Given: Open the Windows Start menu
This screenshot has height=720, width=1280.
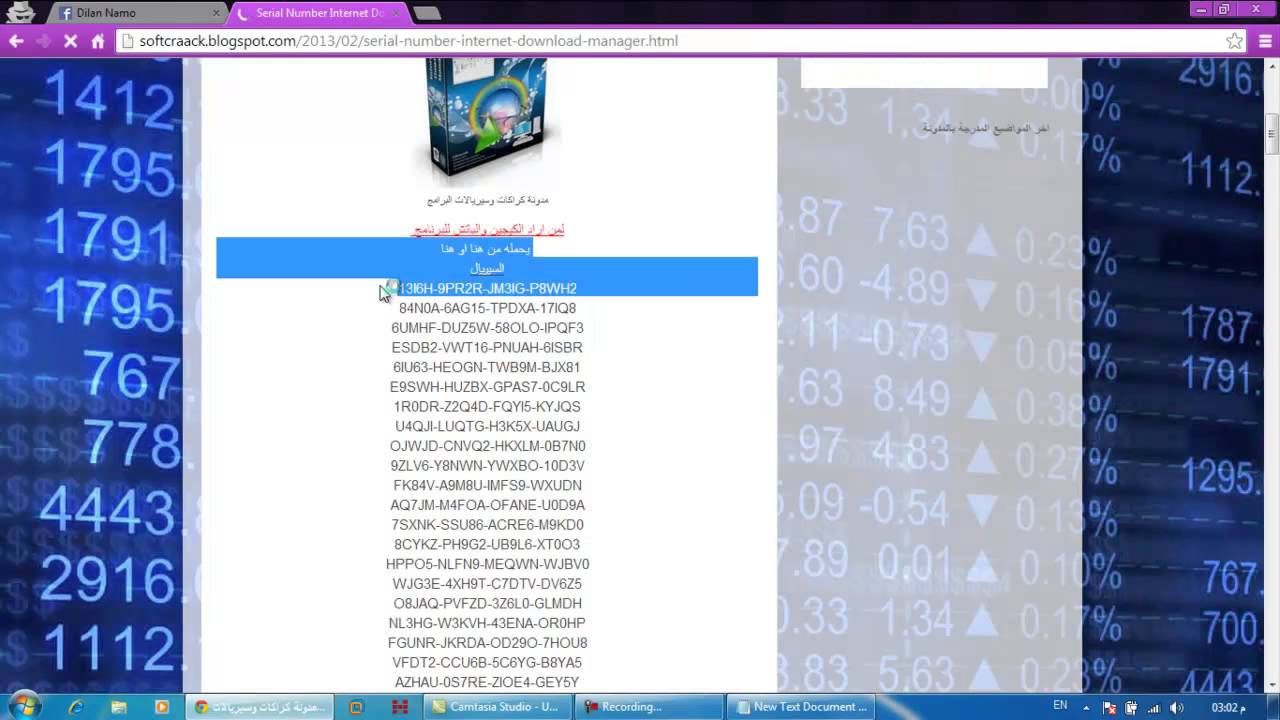Looking at the screenshot, I should (24, 706).
